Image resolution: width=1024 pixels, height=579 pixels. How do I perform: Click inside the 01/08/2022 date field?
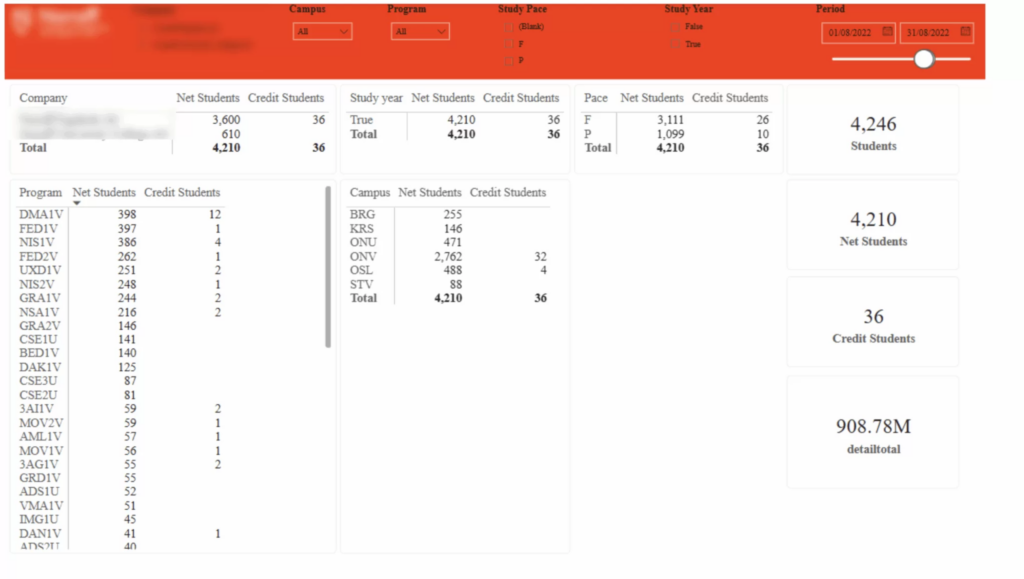click(x=852, y=33)
